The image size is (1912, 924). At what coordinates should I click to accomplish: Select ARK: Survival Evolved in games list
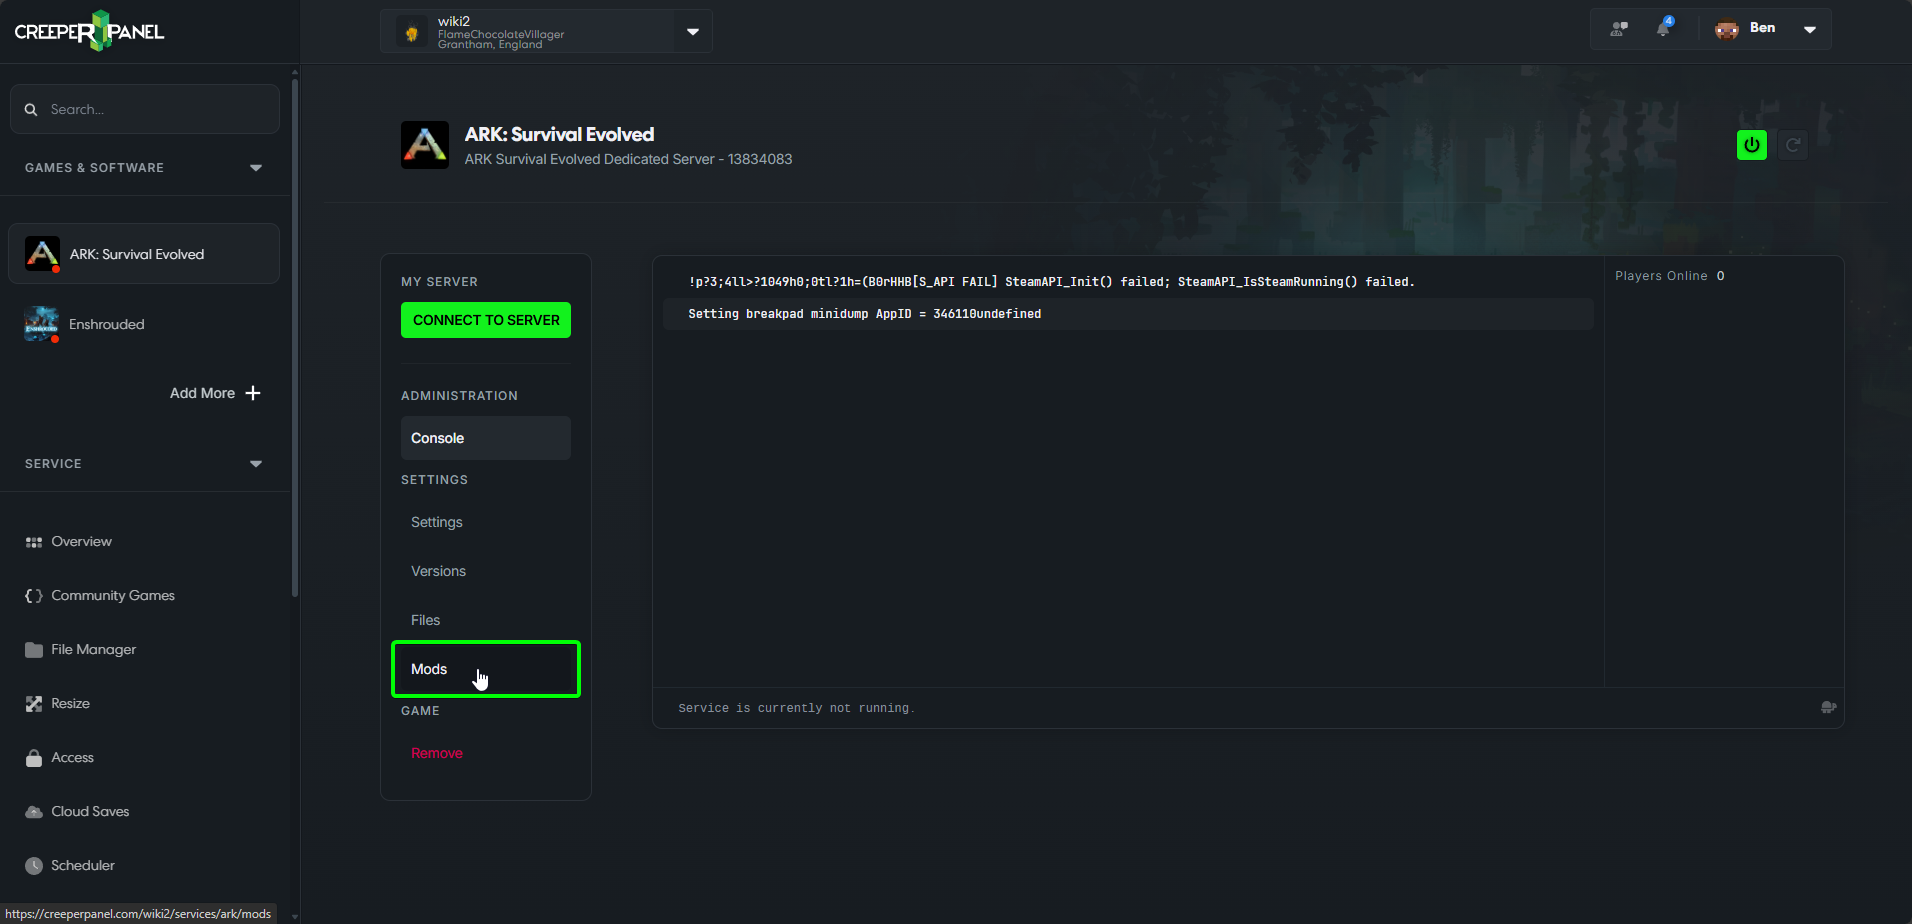(x=144, y=254)
